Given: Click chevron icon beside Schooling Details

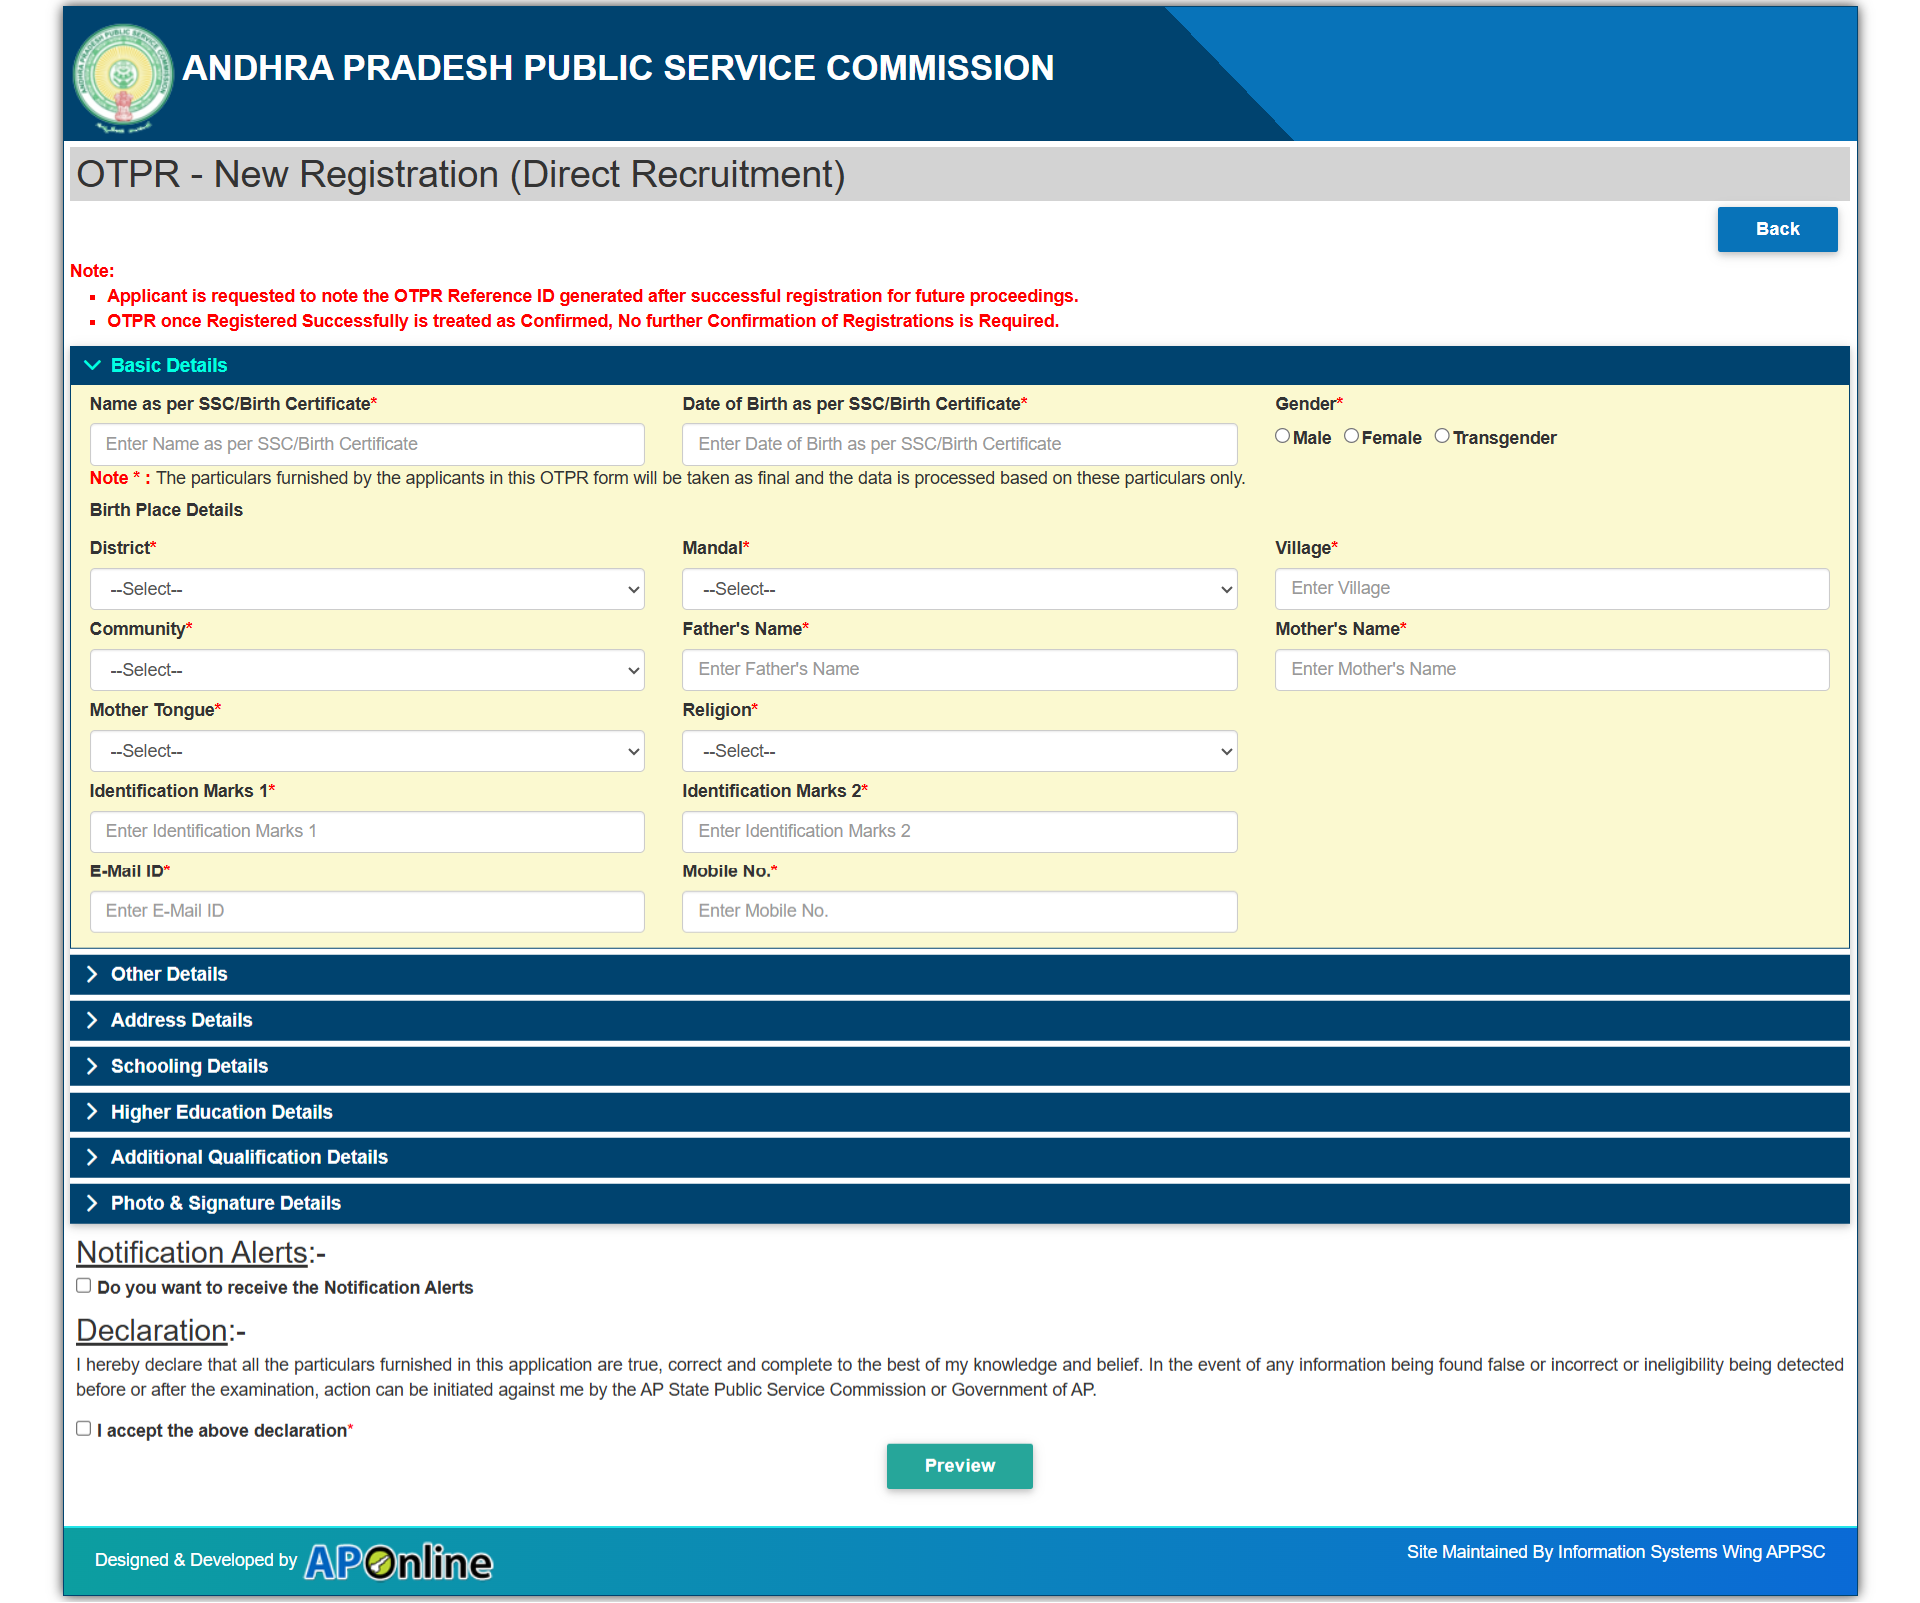Looking at the screenshot, I should [x=92, y=1066].
